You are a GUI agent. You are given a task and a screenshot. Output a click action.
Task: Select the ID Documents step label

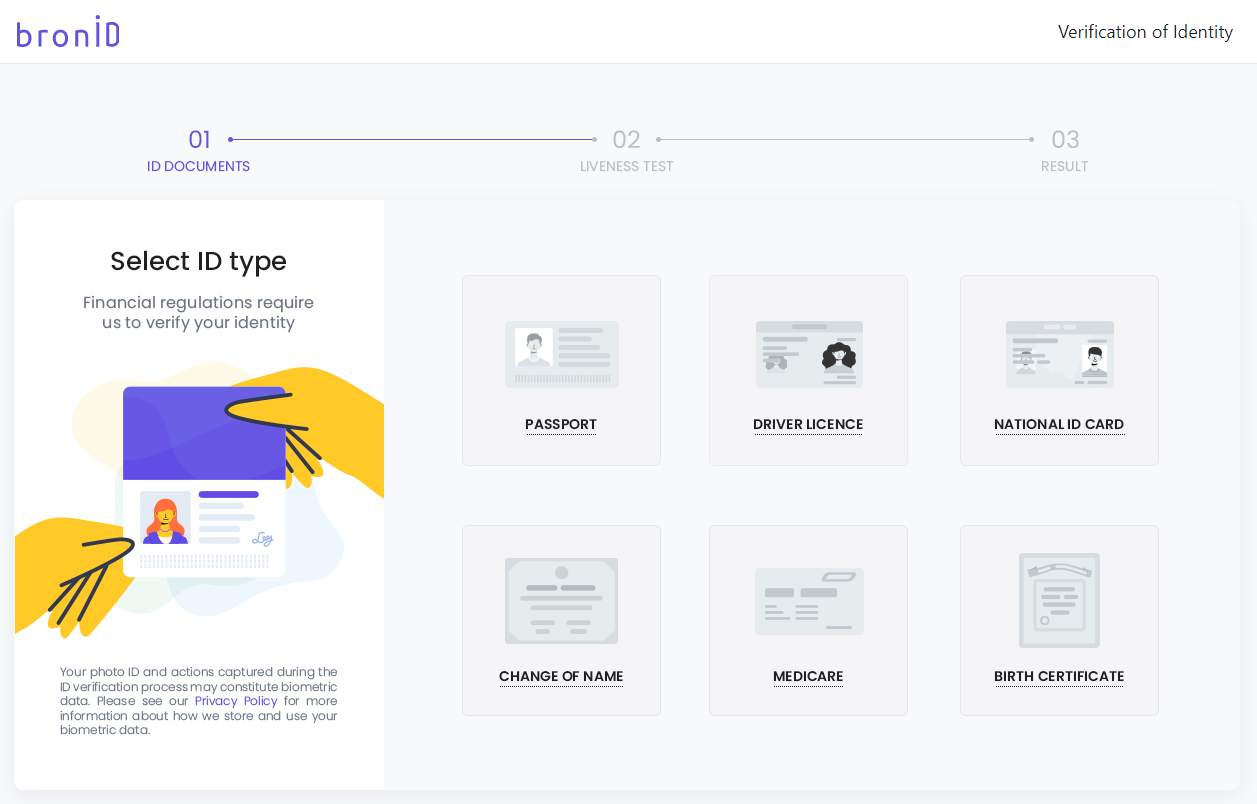(x=198, y=166)
